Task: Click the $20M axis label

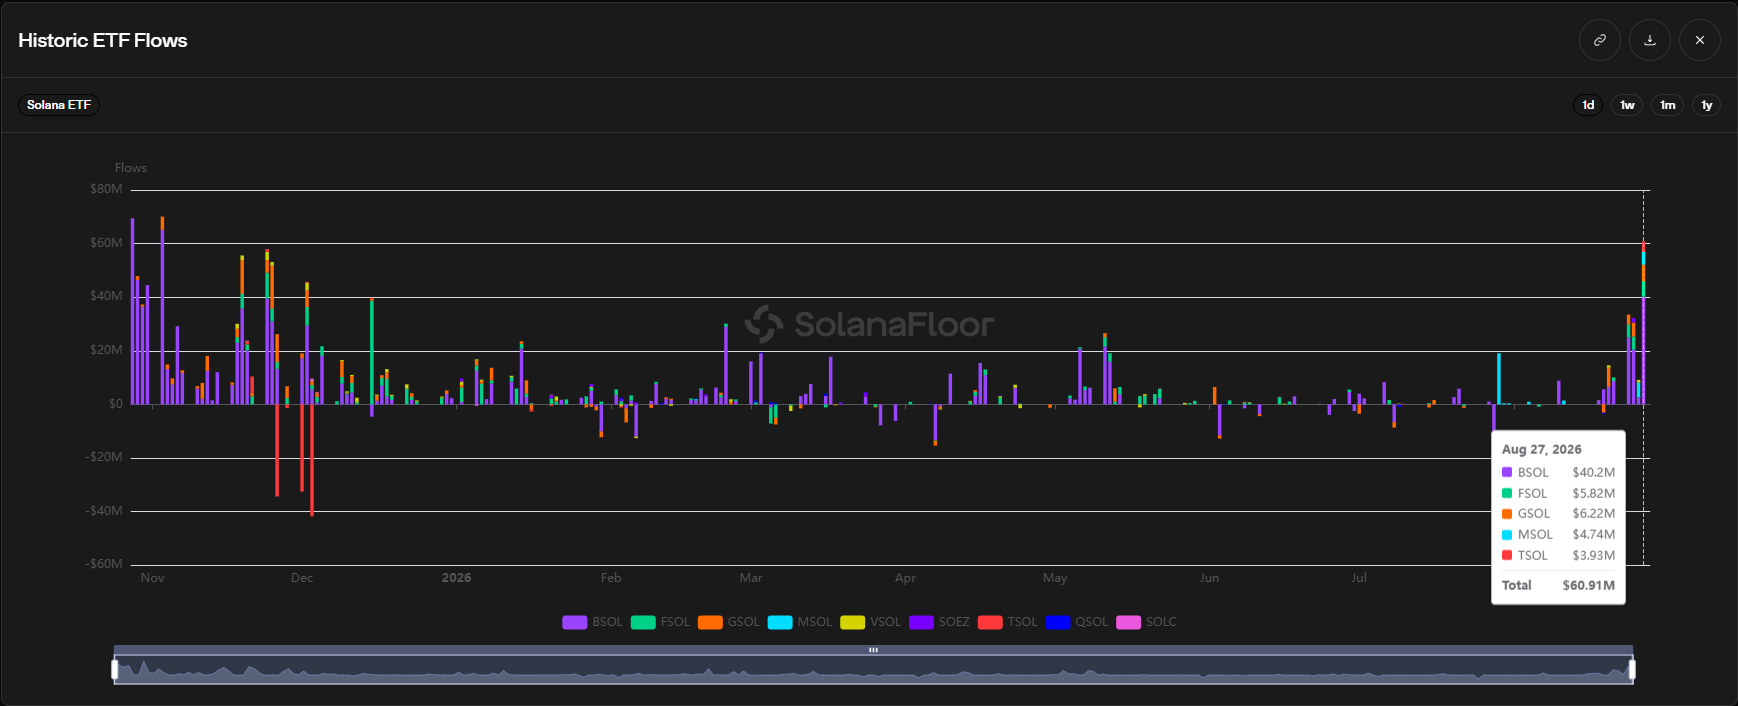Action: point(106,350)
